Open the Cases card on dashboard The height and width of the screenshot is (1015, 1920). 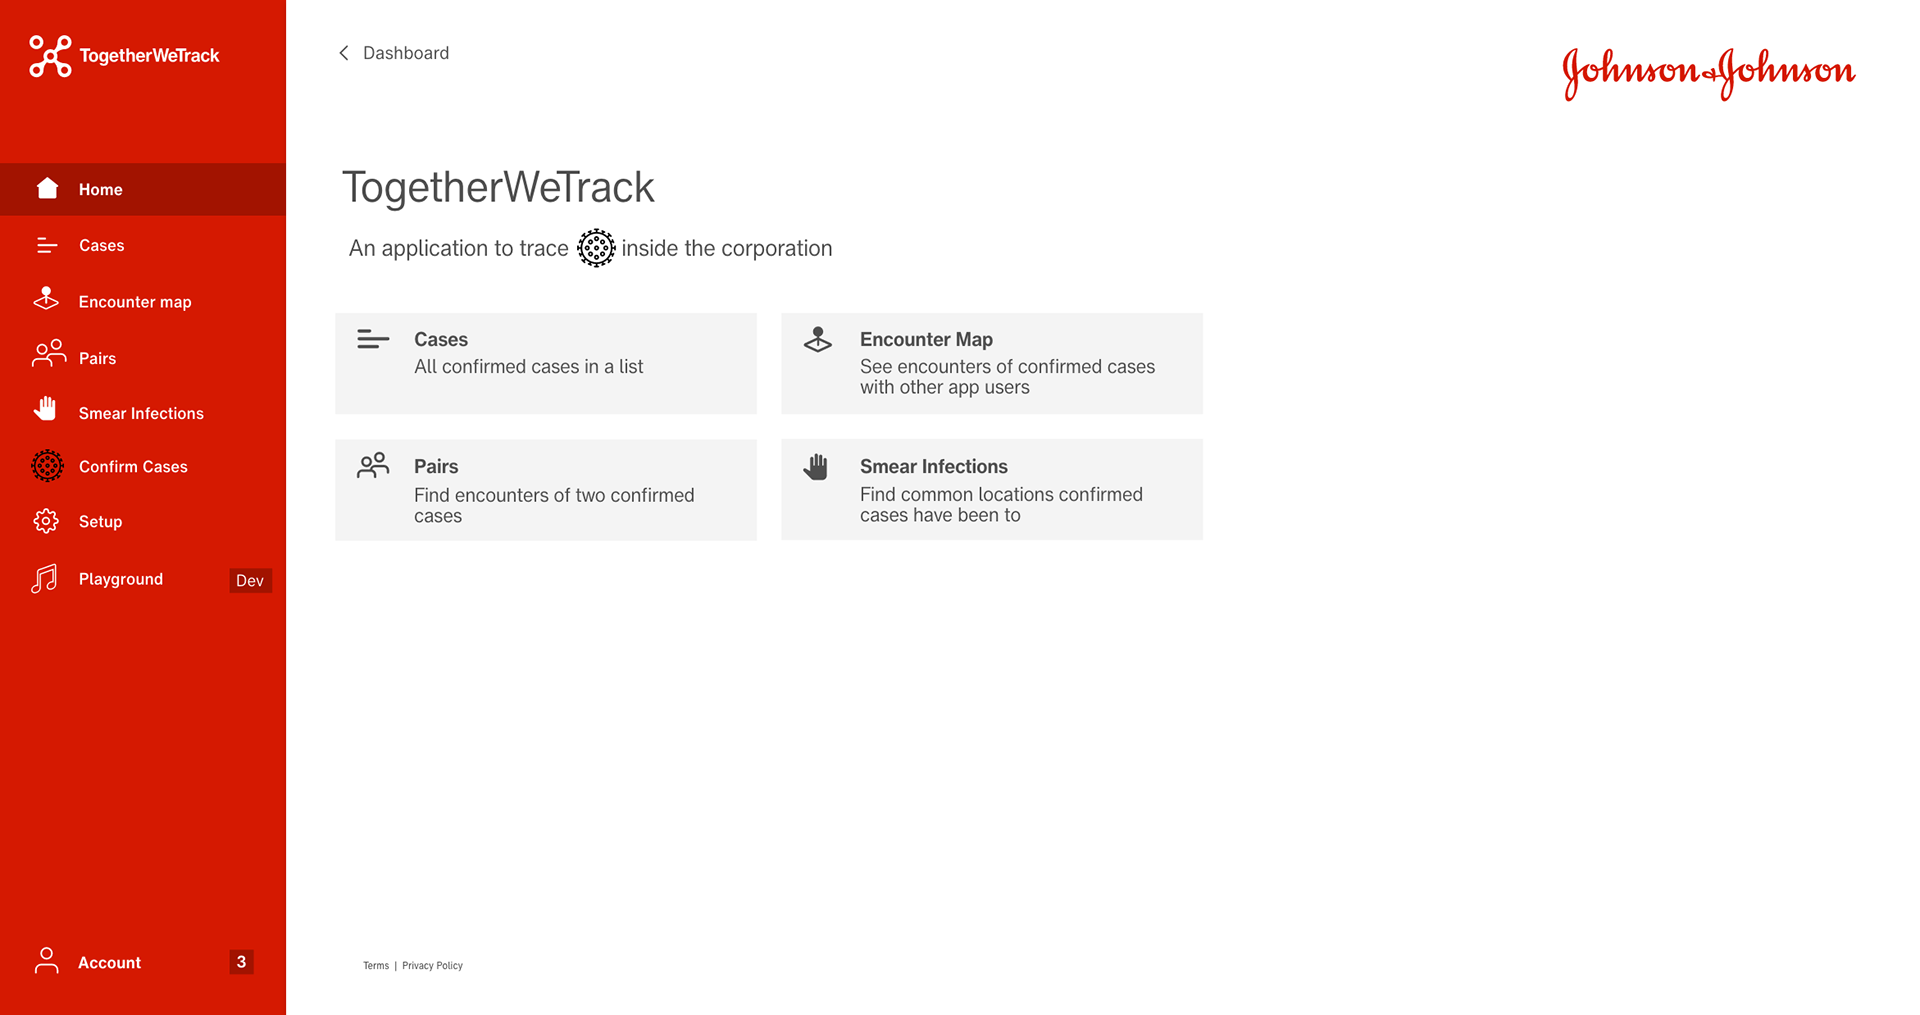pyautogui.click(x=546, y=363)
